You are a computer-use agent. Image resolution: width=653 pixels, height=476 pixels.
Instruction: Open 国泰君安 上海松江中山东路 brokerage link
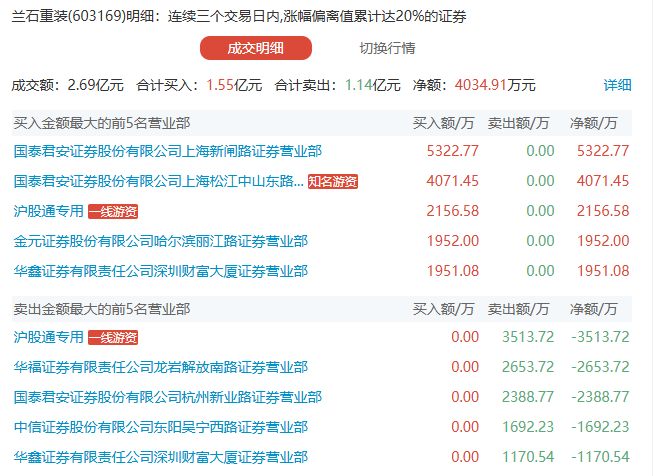coord(158,181)
